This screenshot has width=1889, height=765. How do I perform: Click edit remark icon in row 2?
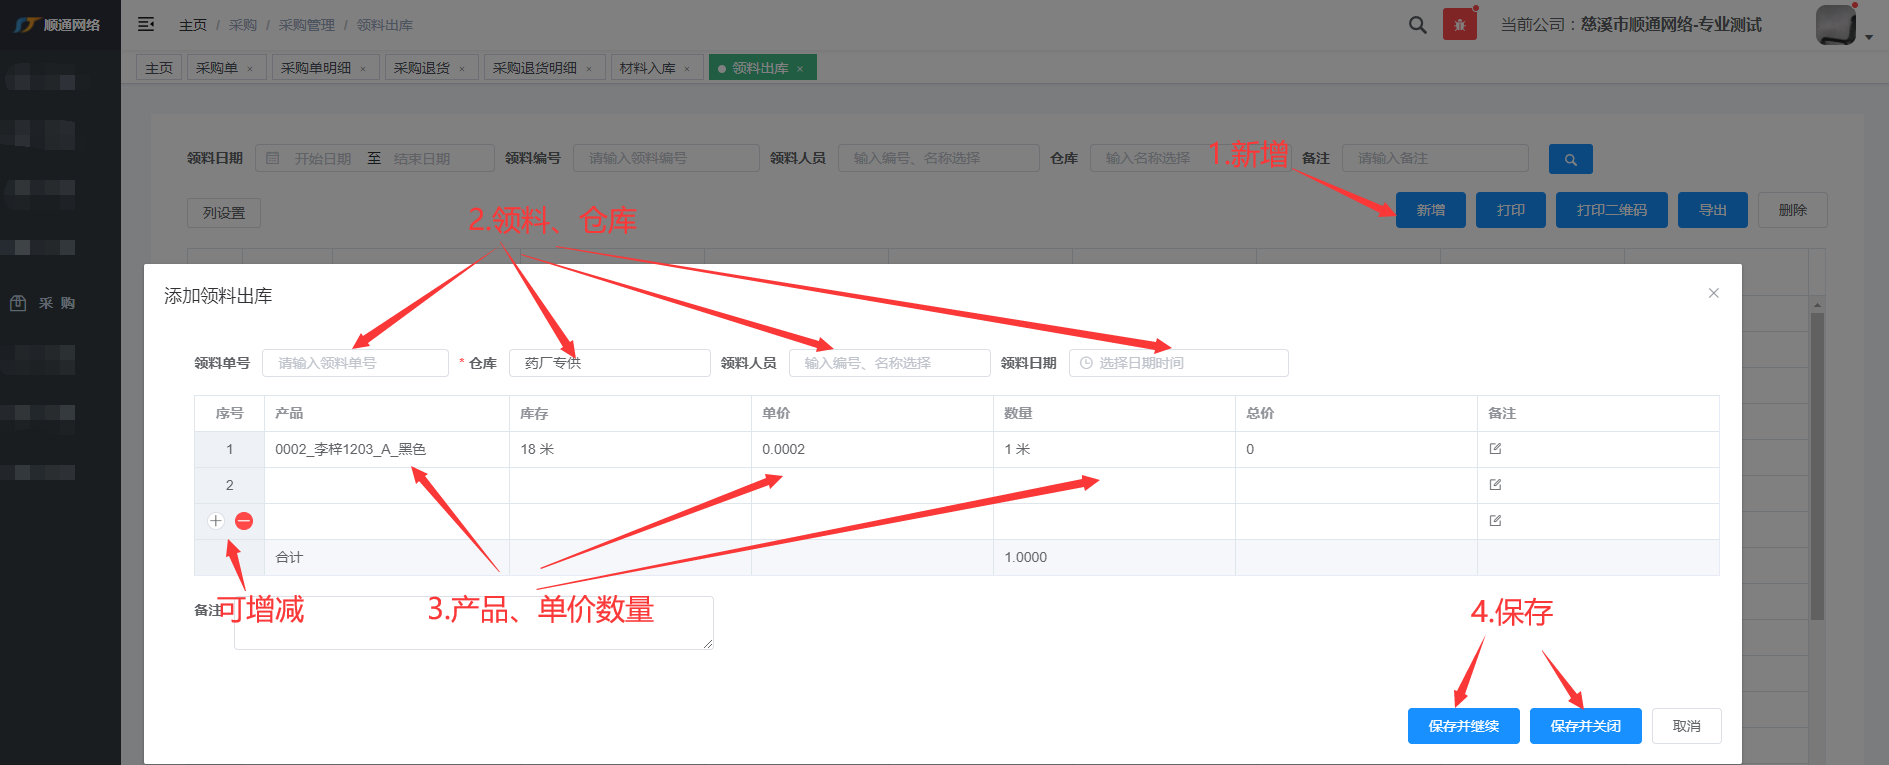(1495, 485)
